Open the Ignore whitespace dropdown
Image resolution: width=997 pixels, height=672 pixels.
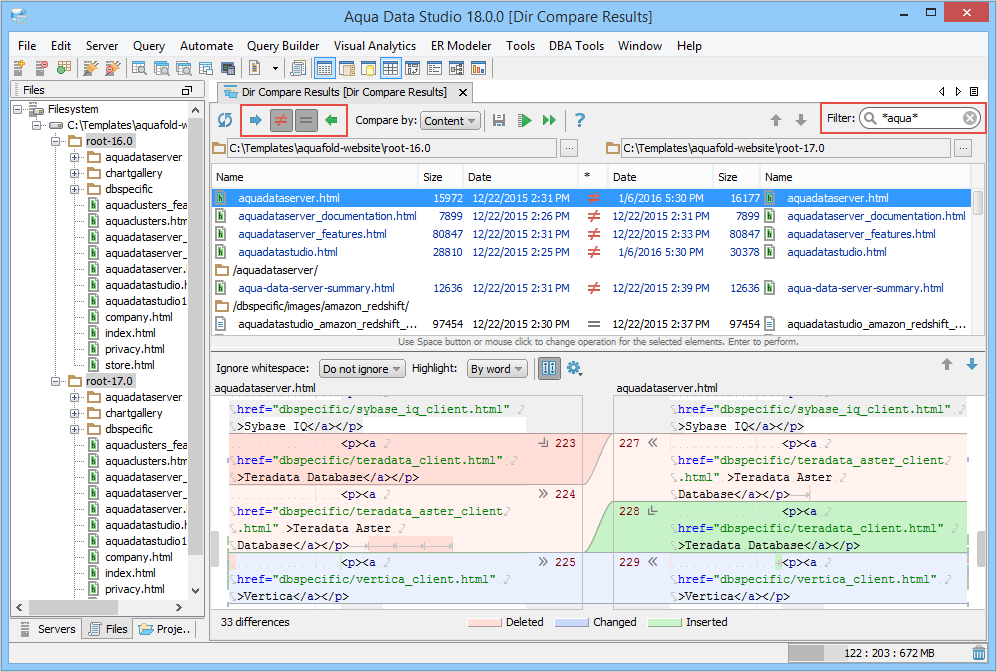tap(362, 369)
